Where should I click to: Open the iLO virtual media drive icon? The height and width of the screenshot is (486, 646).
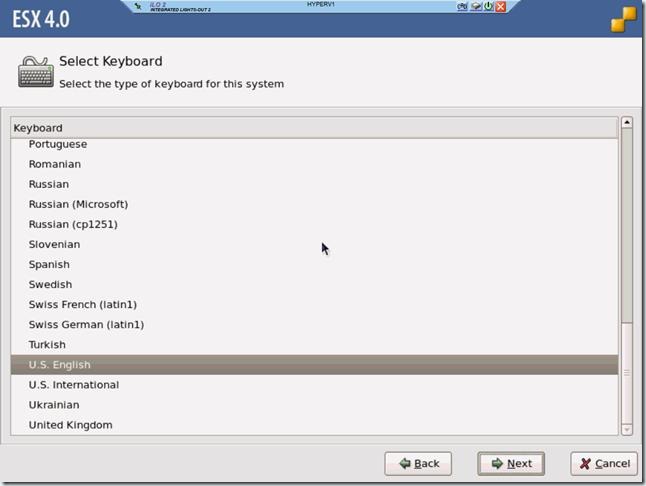pyautogui.click(x=476, y=6)
